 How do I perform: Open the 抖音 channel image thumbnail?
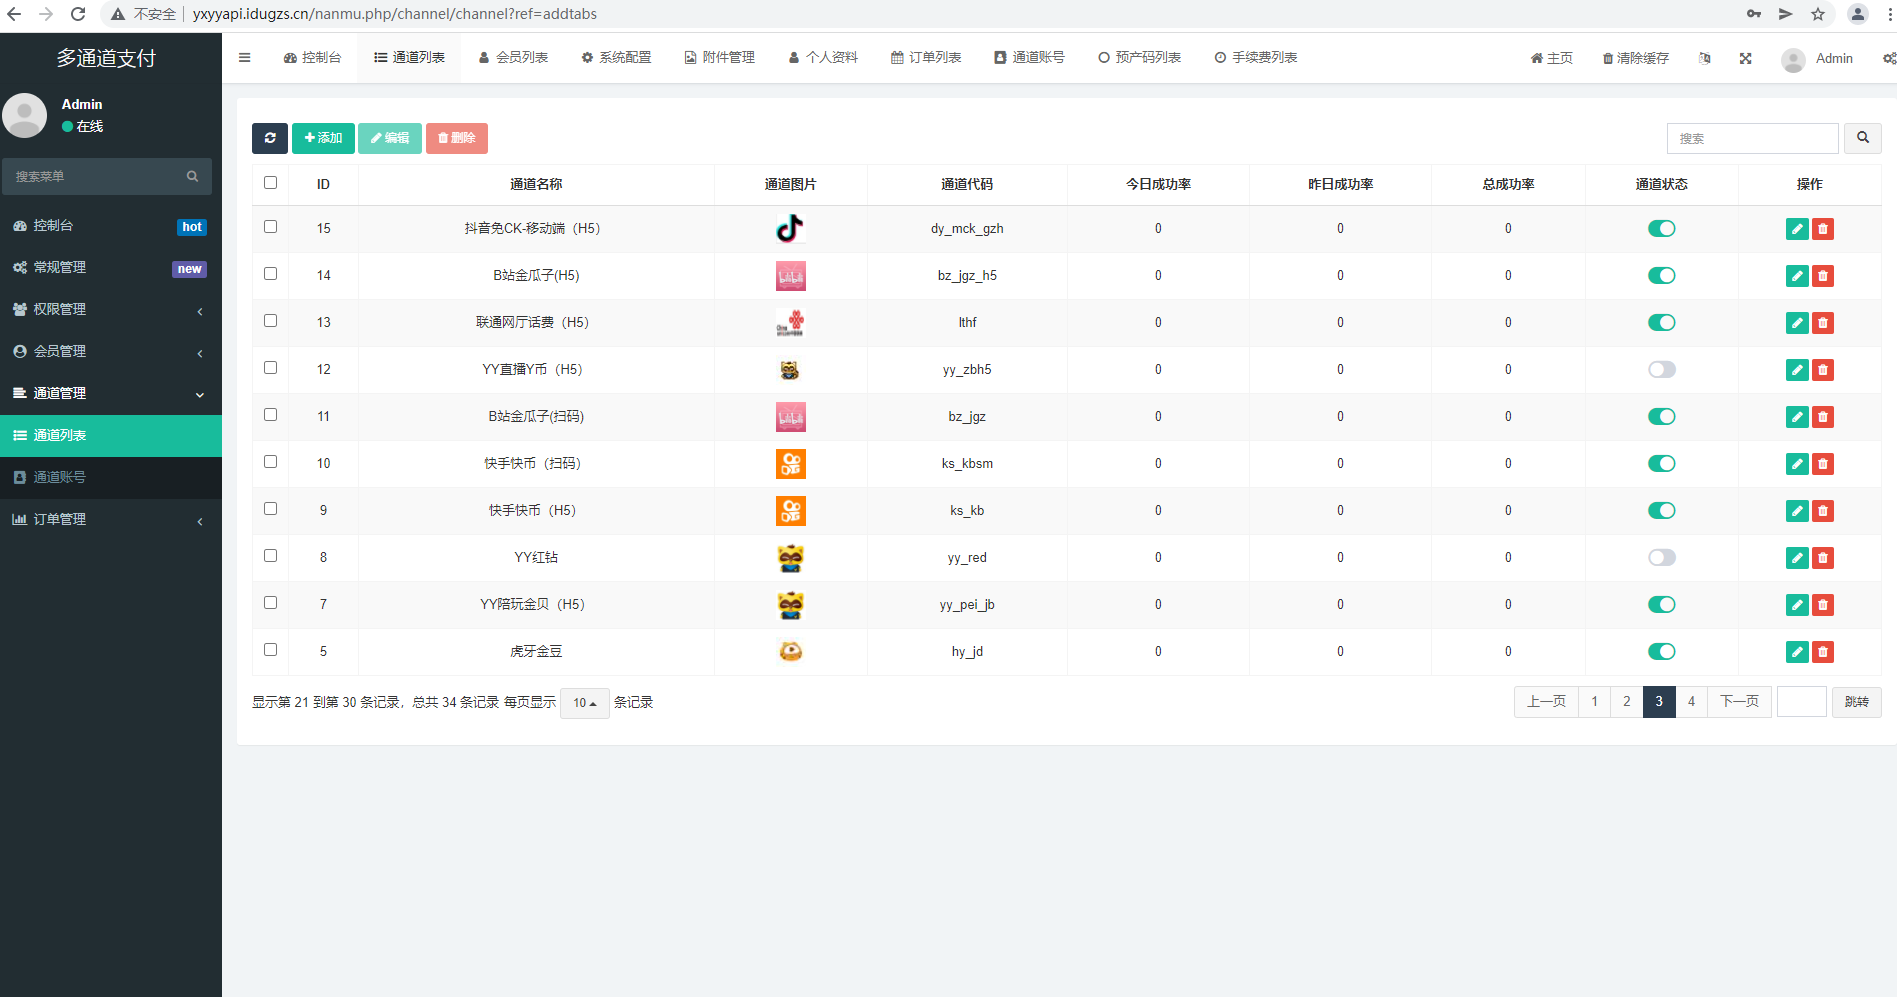(790, 229)
